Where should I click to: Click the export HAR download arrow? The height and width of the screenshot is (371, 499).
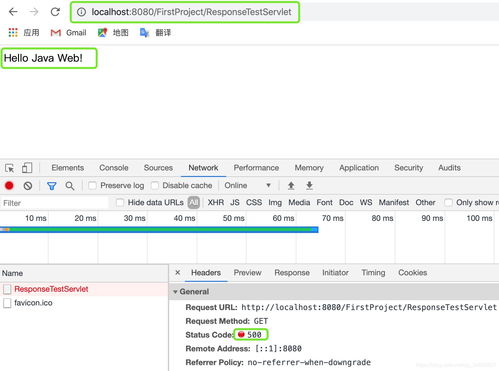[309, 186]
